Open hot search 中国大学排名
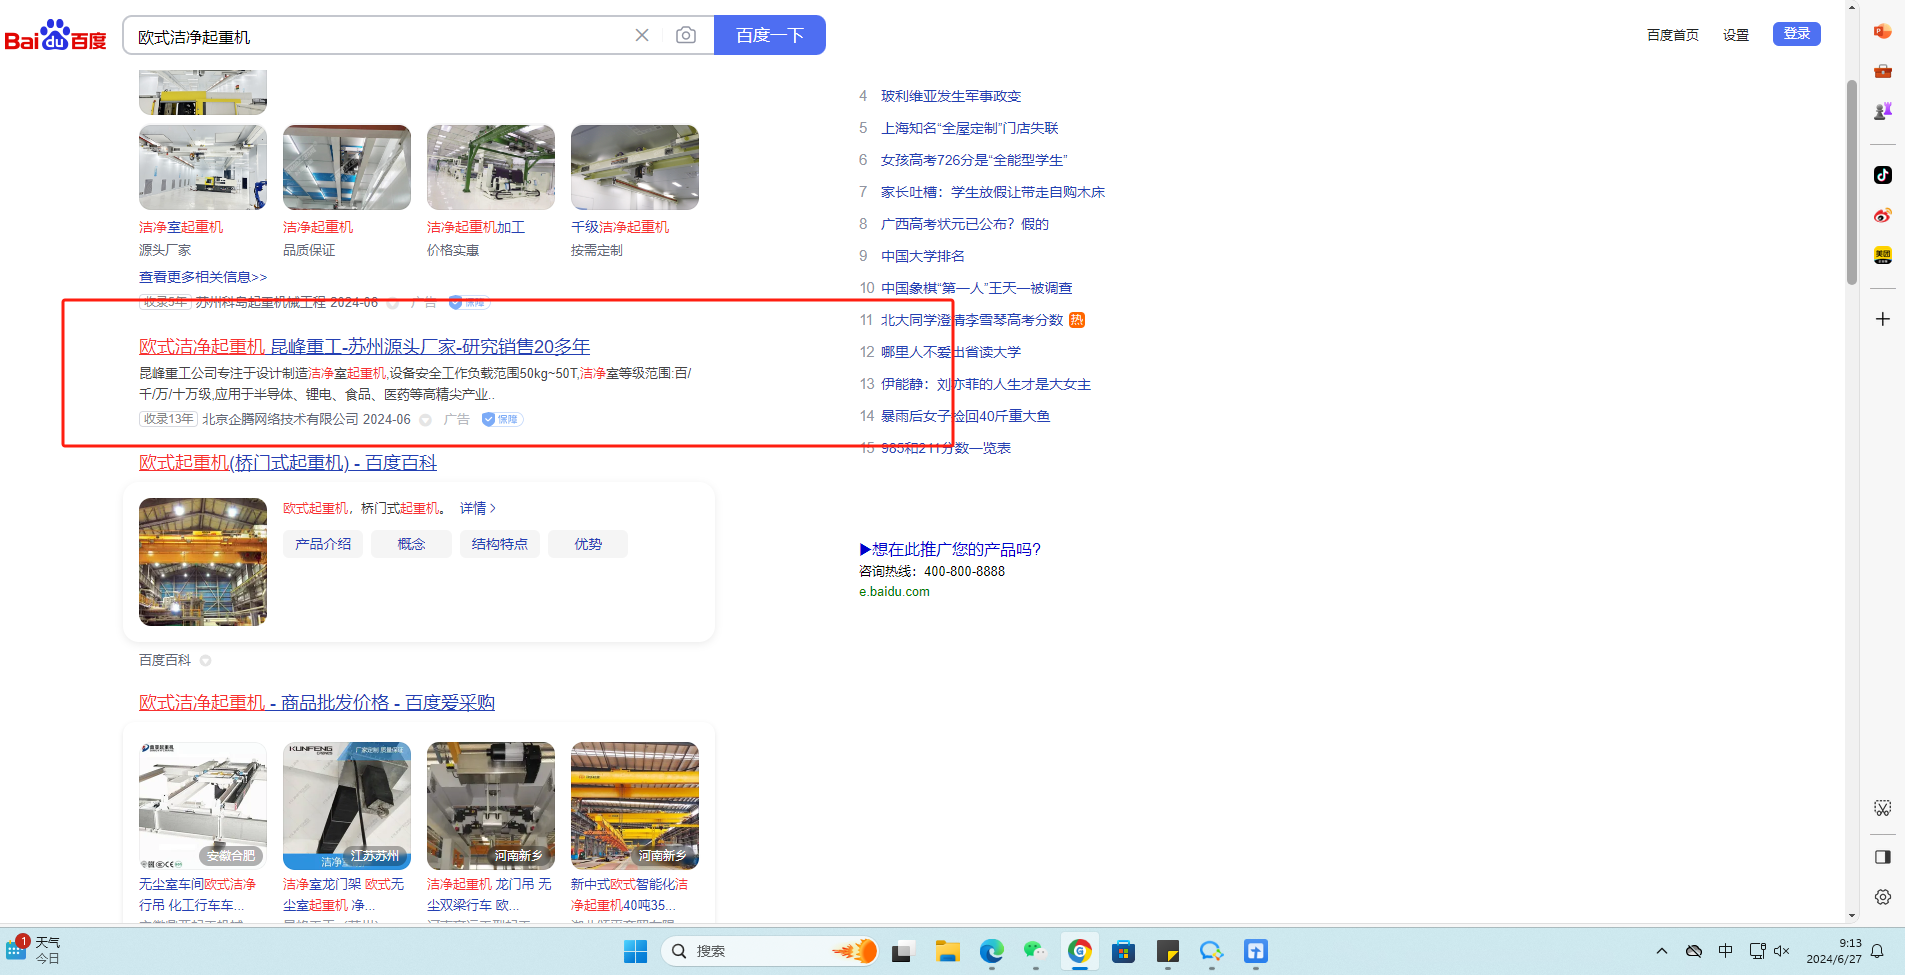The height and width of the screenshot is (975, 1905). pos(923,256)
